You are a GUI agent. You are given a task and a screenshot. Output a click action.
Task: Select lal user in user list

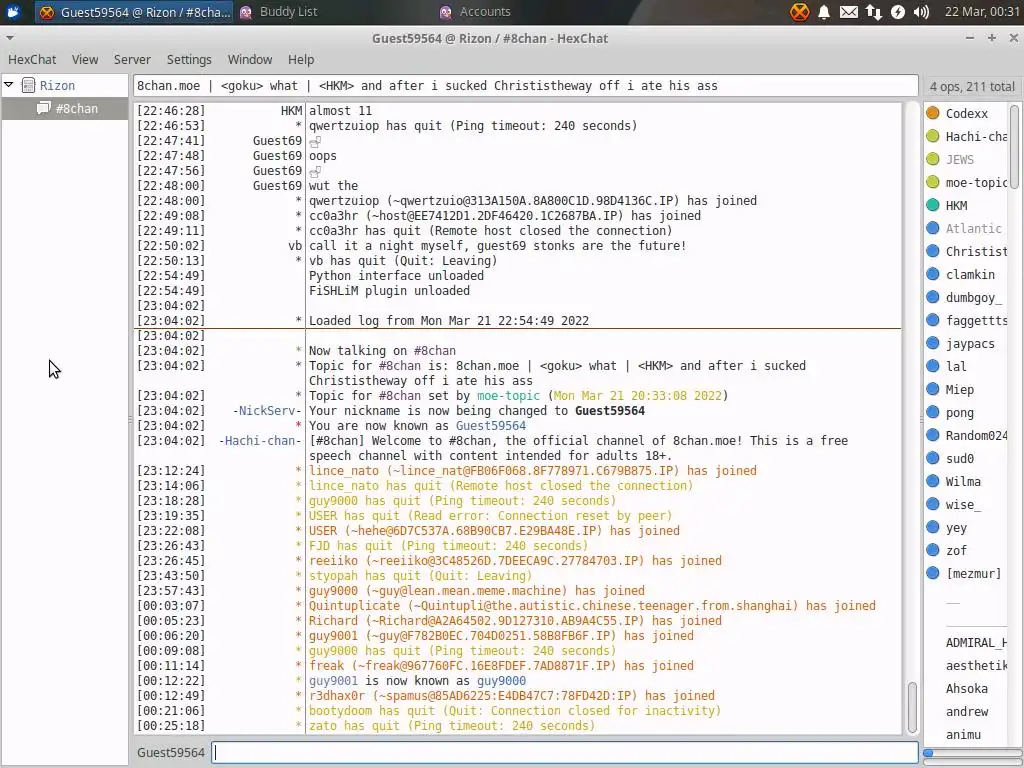coord(955,366)
